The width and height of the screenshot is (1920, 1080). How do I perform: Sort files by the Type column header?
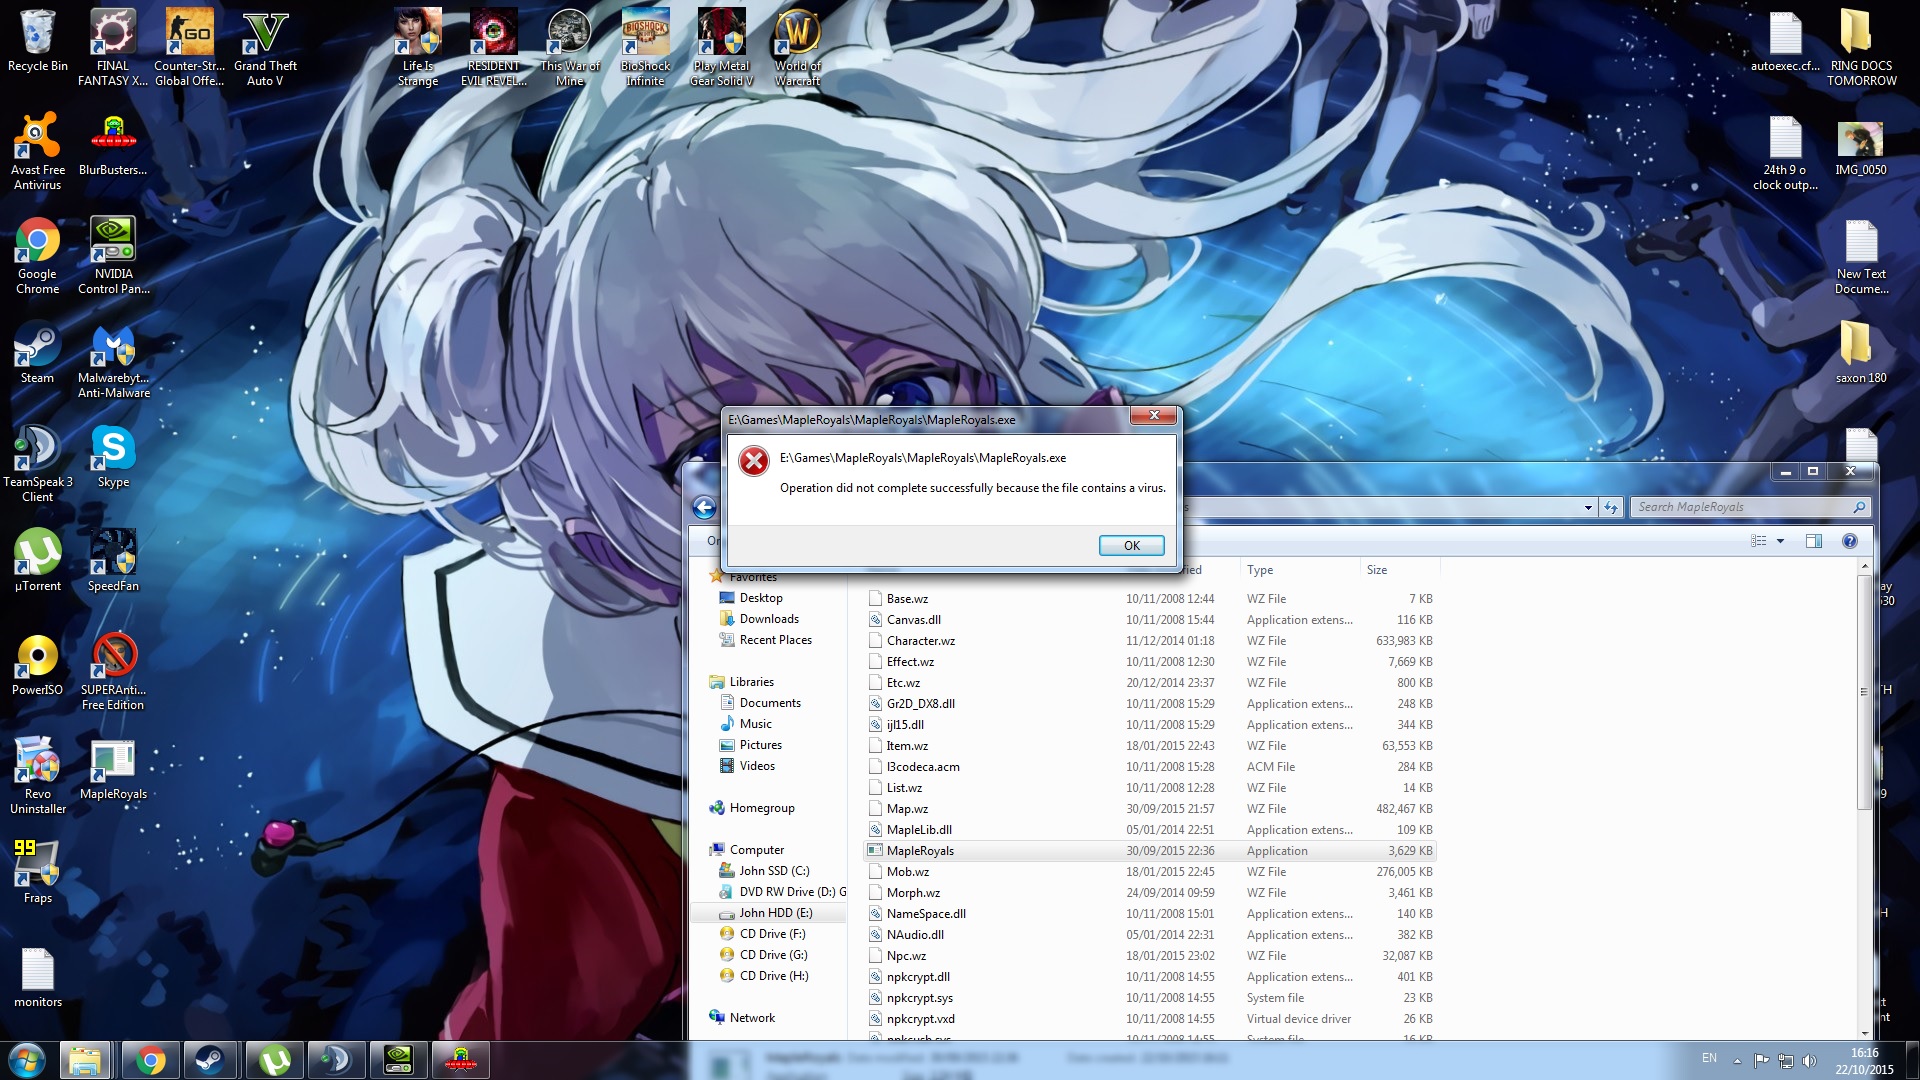tap(1299, 570)
